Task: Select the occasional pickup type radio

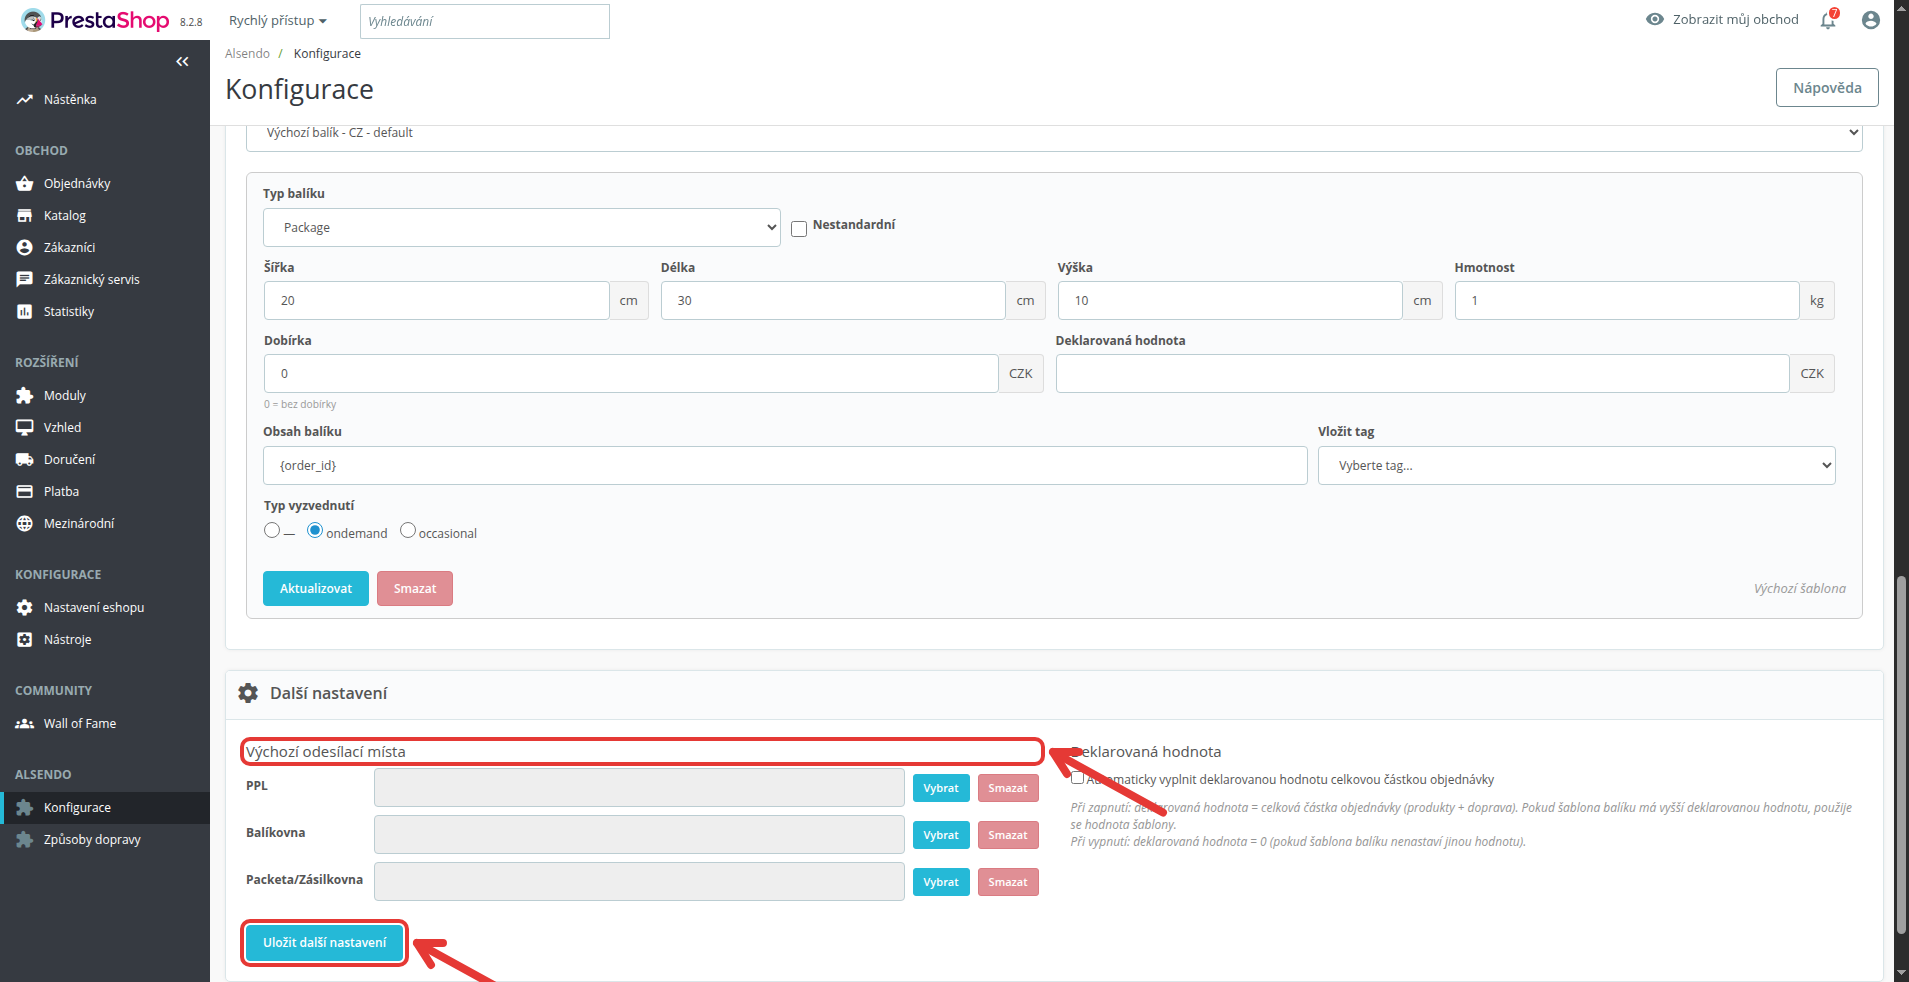Action: point(408,530)
